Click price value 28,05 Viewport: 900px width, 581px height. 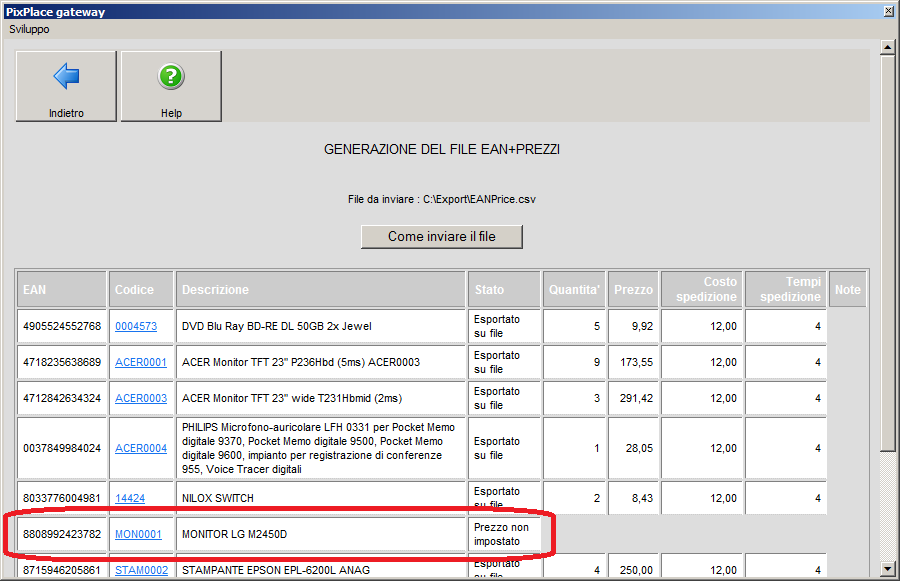tap(639, 448)
